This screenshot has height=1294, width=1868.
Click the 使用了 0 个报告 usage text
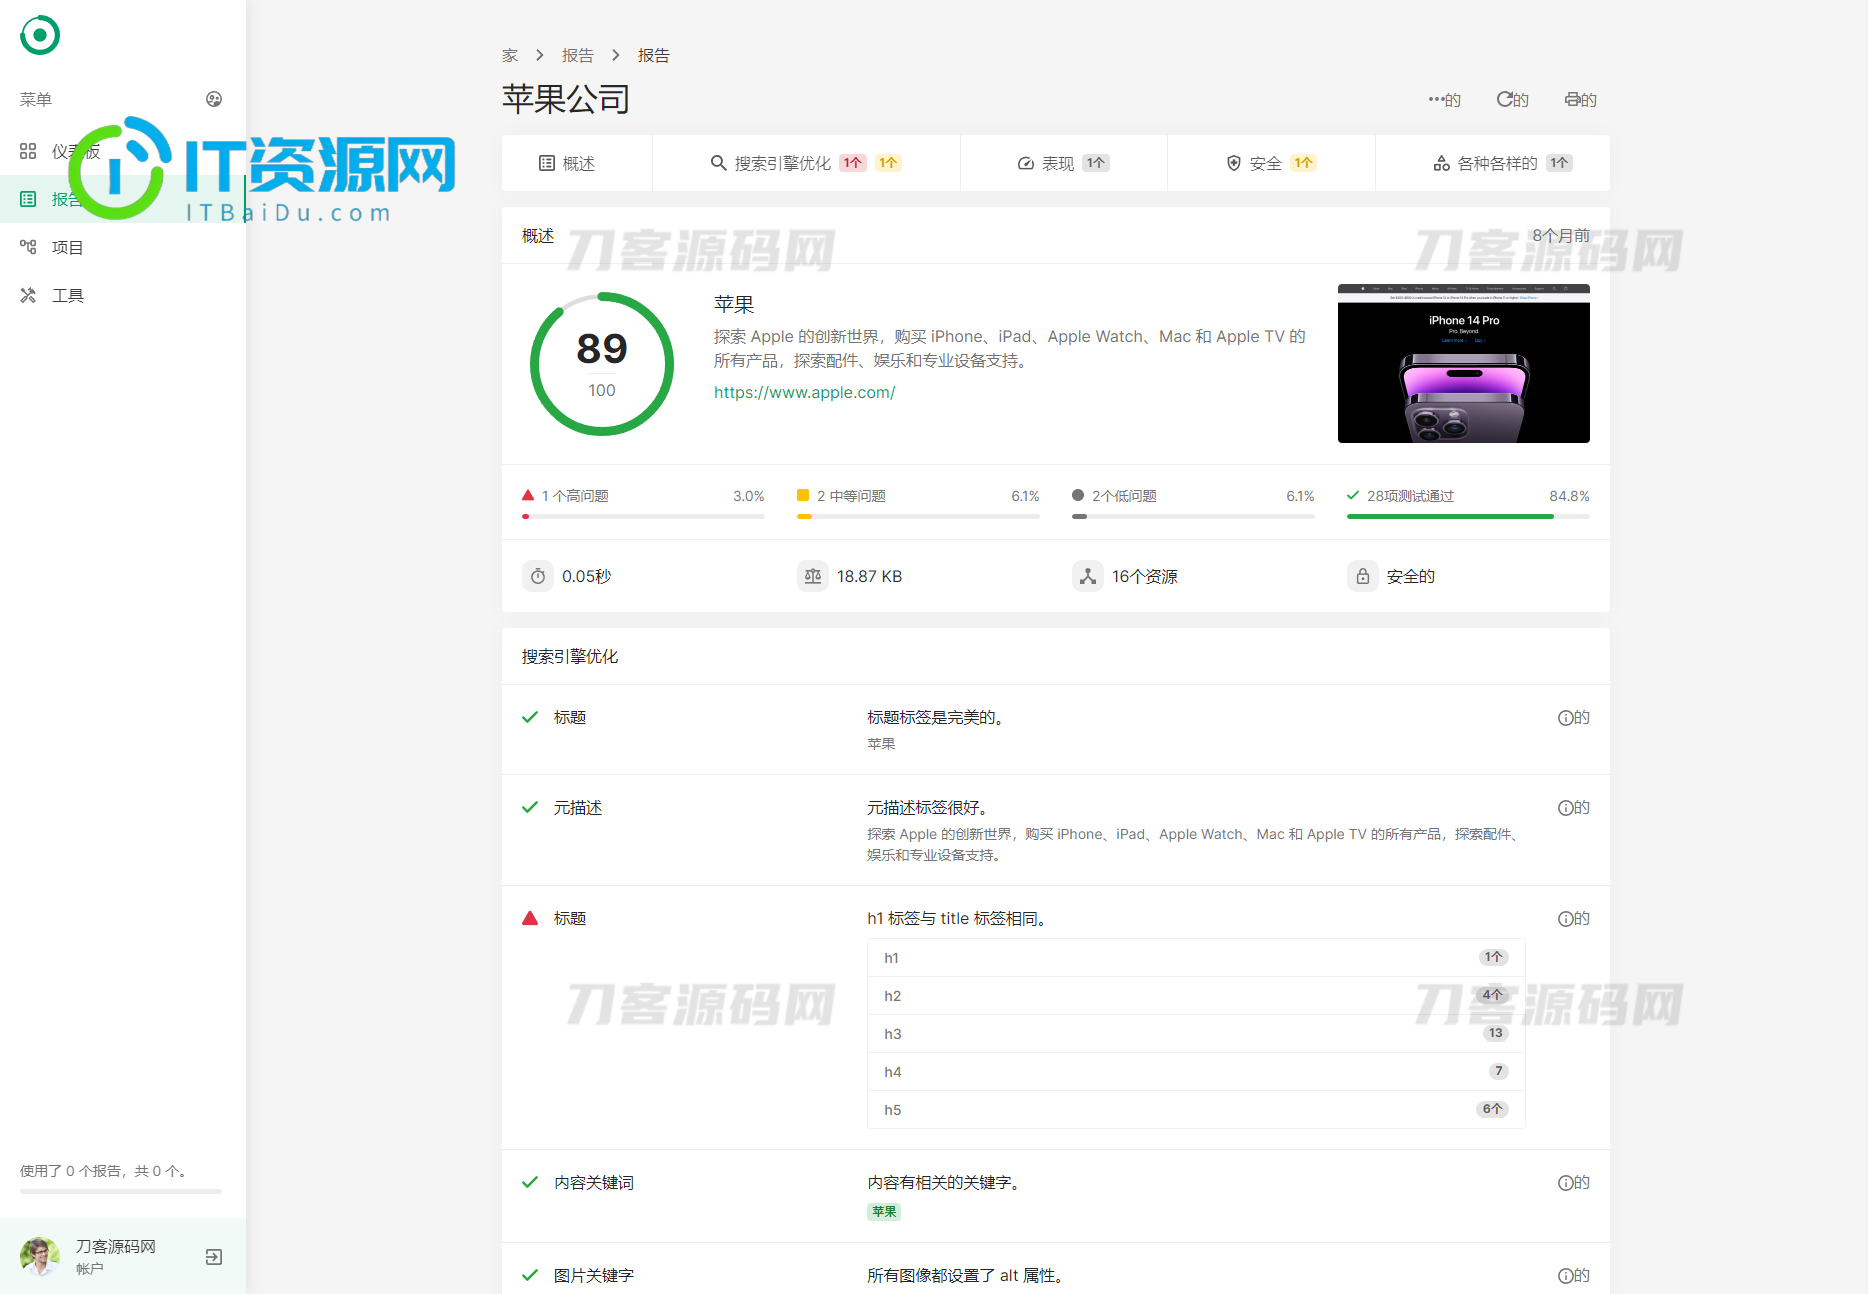pyautogui.click(x=104, y=1170)
